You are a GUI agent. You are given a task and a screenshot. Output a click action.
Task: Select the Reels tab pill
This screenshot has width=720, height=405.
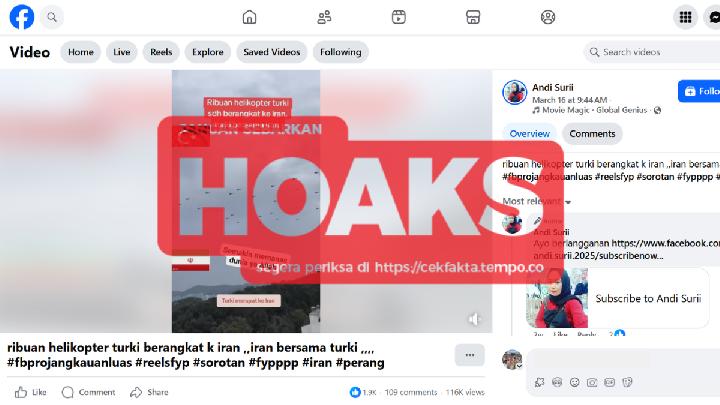tap(161, 52)
